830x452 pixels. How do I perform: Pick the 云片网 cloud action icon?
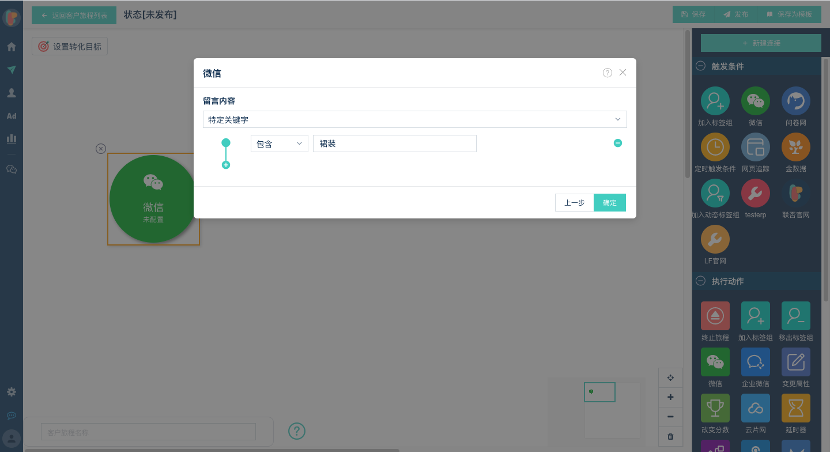click(x=755, y=408)
